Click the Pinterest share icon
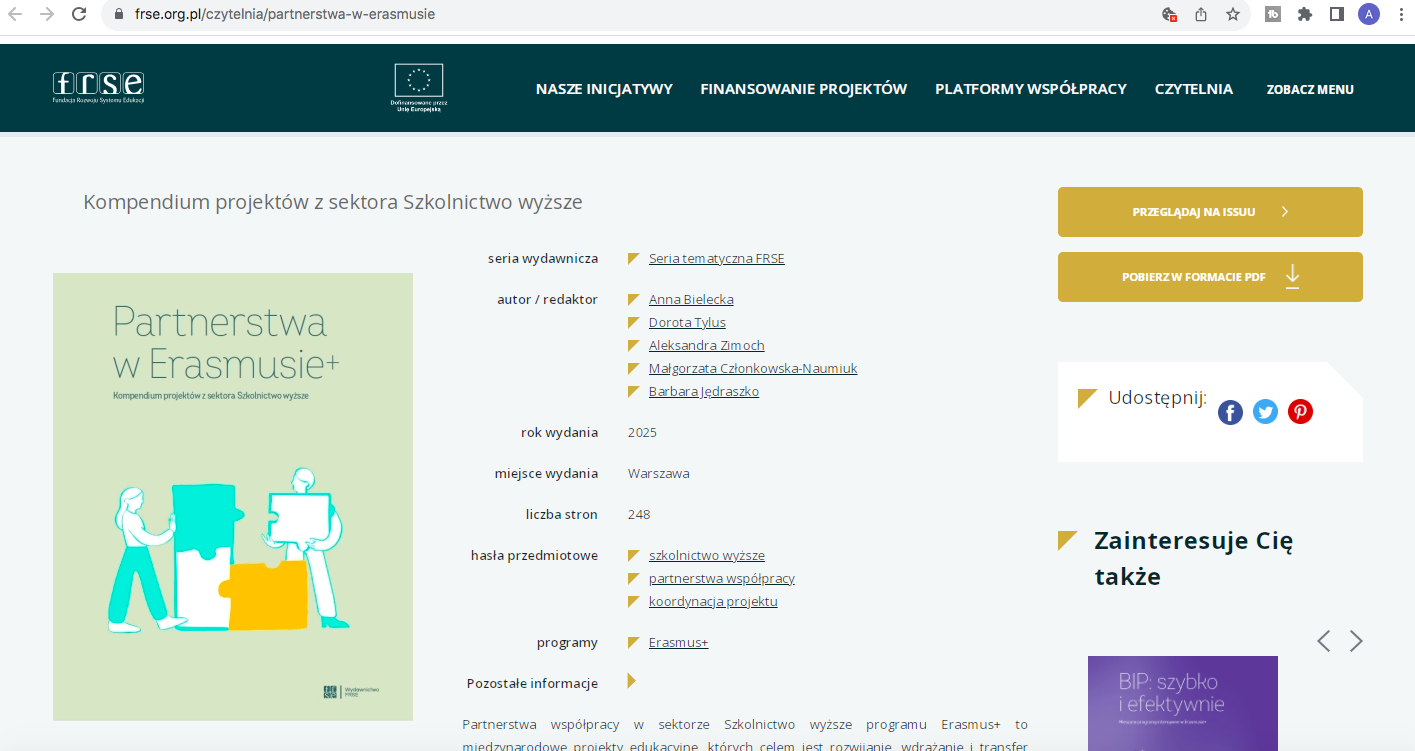Image resolution: width=1415 pixels, height=751 pixels. coord(1300,412)
